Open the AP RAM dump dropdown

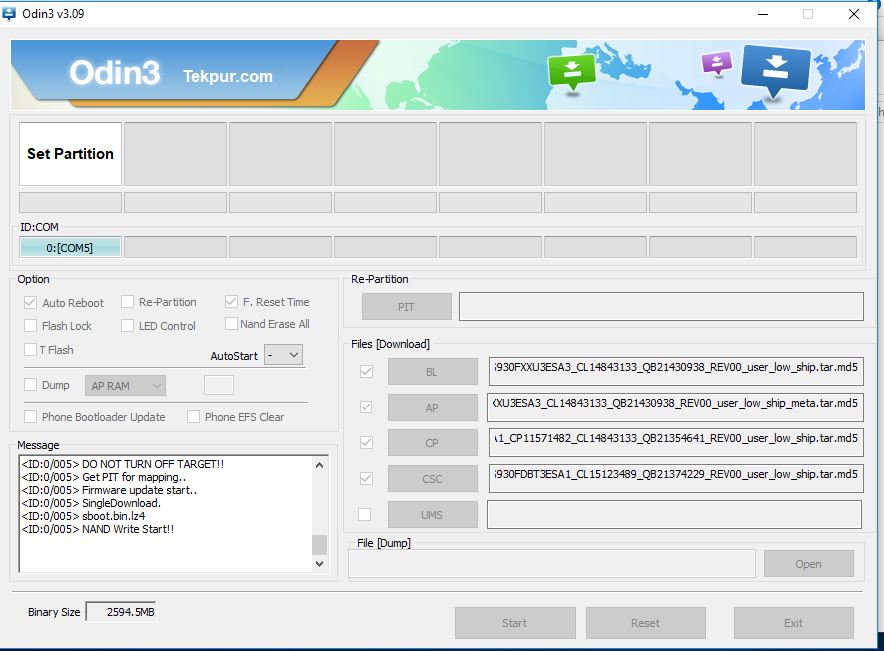click(126, 386)
